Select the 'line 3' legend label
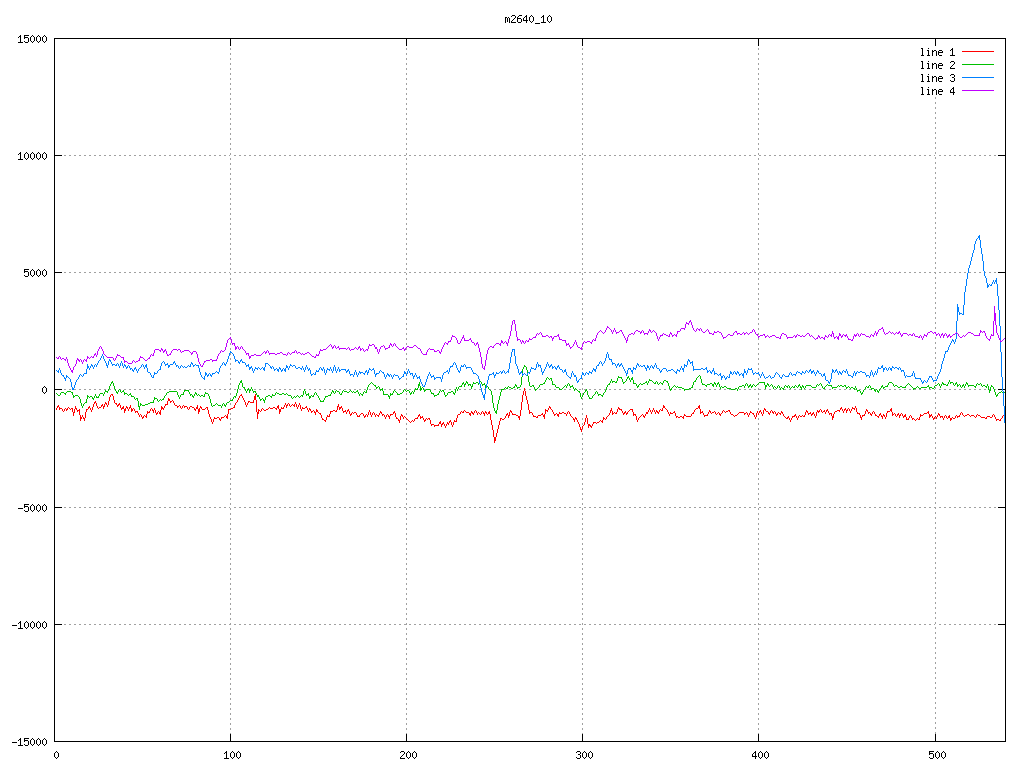This screenshot has height=768, width=1024. (937, 78)
